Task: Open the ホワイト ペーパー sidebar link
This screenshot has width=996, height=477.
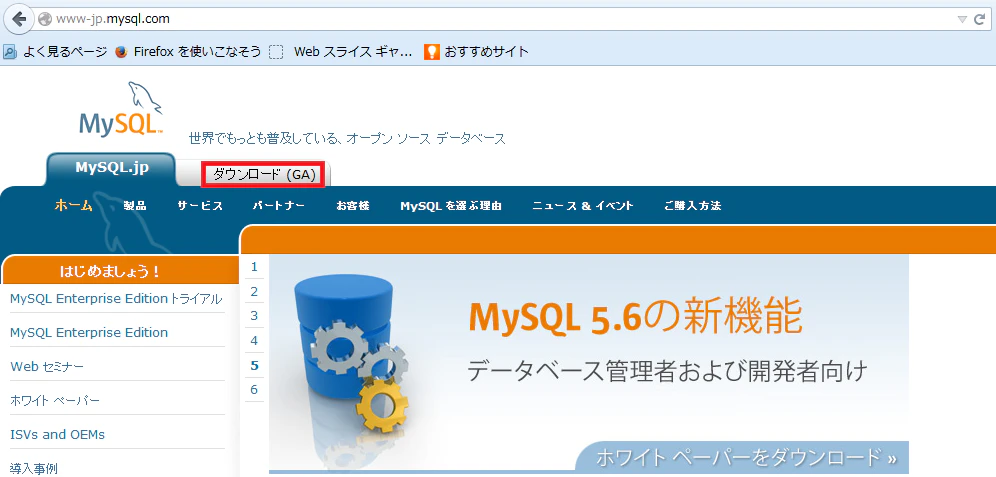Action: [x=55, y=401]
